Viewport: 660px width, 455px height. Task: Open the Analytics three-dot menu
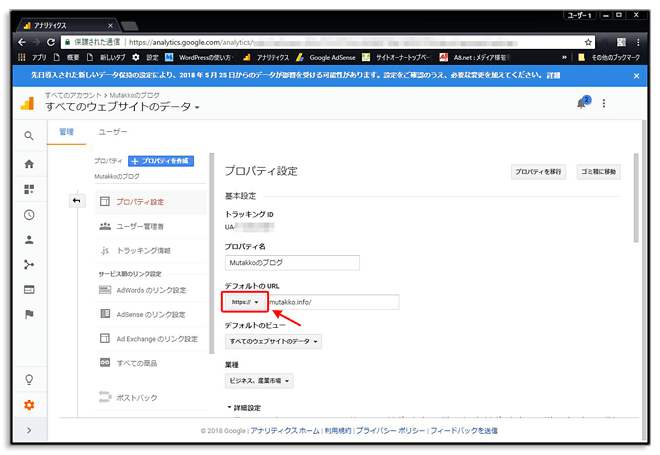tap(604, 103)
